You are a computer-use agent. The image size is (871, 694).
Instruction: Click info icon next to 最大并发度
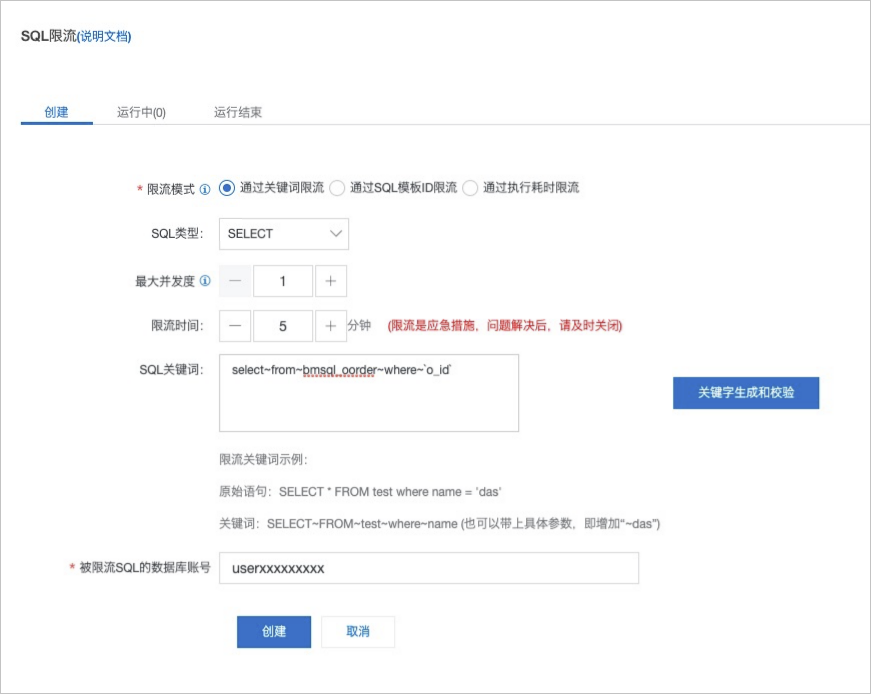coord(205,281)
